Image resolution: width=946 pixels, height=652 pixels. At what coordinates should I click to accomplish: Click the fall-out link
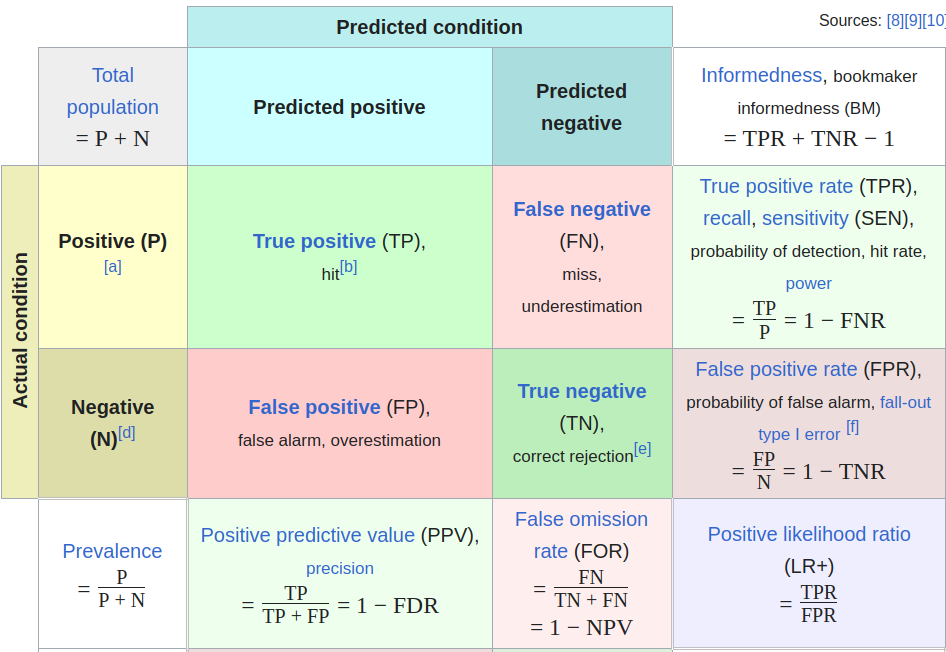coord(905,402)
